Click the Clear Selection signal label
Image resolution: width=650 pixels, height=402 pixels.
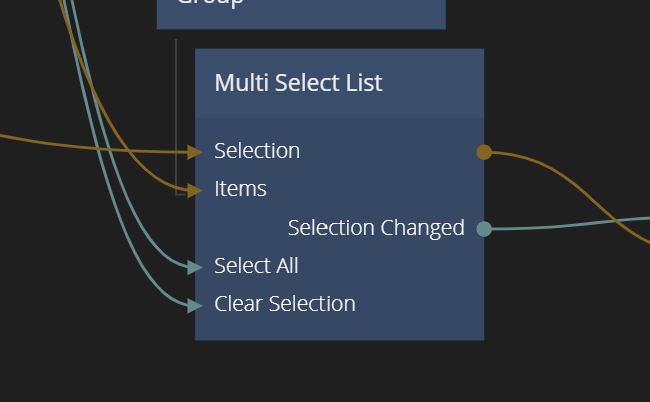[x=285, y=304]
